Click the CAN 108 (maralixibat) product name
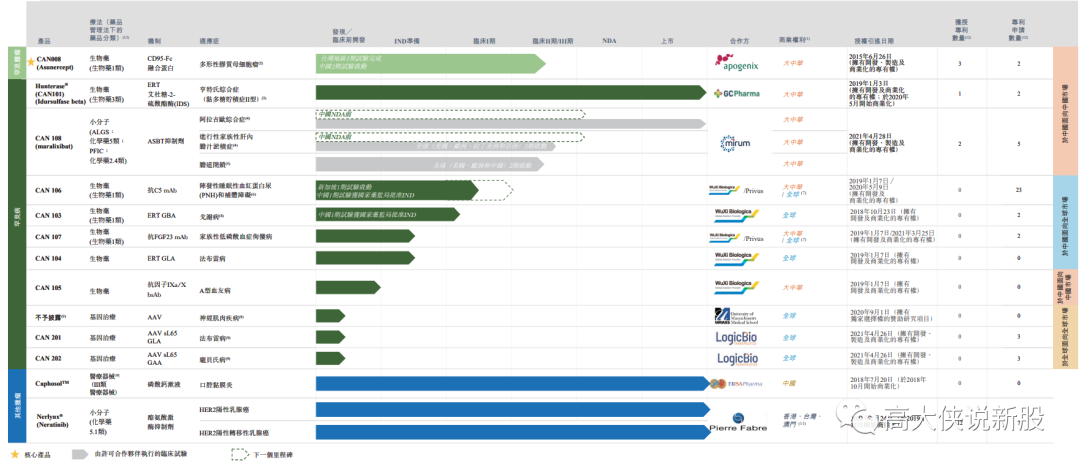Viewport: 1080px width, 466px height. [55, 142]
